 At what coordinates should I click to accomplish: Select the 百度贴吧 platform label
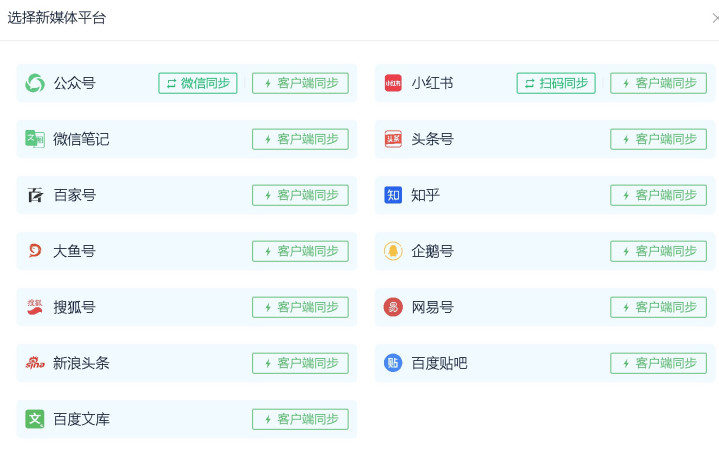pos(439,363)
